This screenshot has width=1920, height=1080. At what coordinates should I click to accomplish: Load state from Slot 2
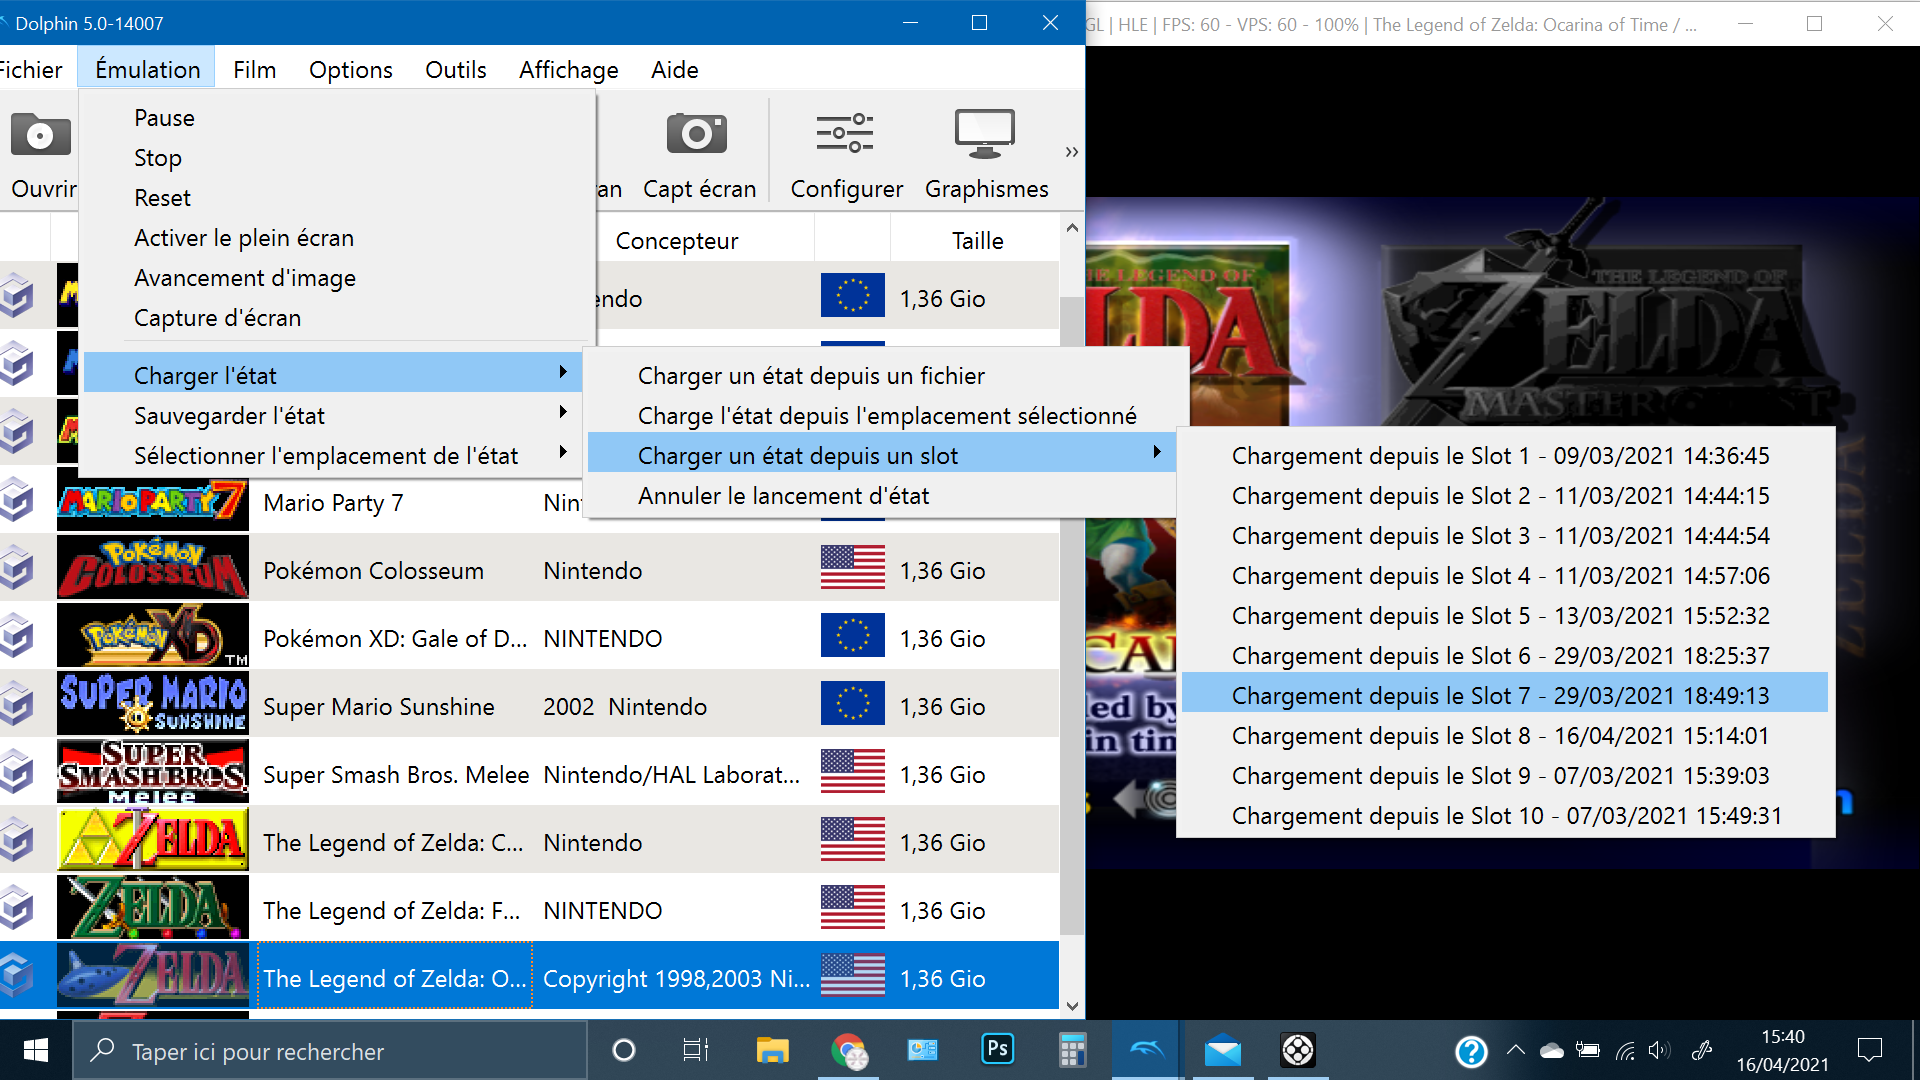(x=1505, y=495)
